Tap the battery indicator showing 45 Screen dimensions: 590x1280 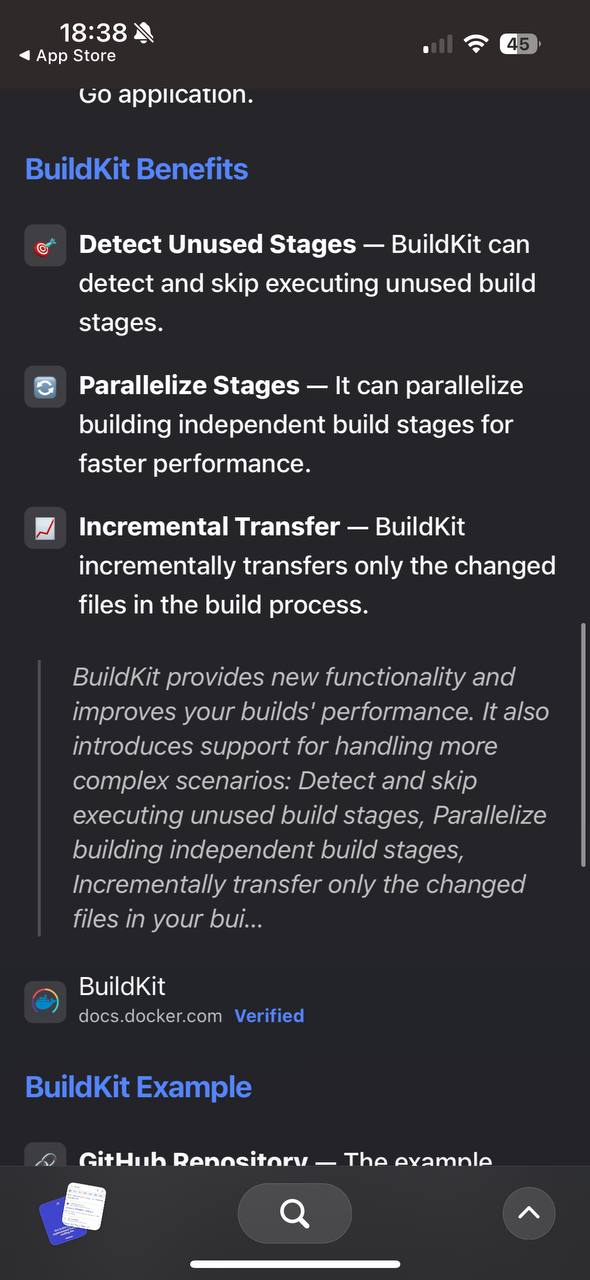click(x=520, y=44)
